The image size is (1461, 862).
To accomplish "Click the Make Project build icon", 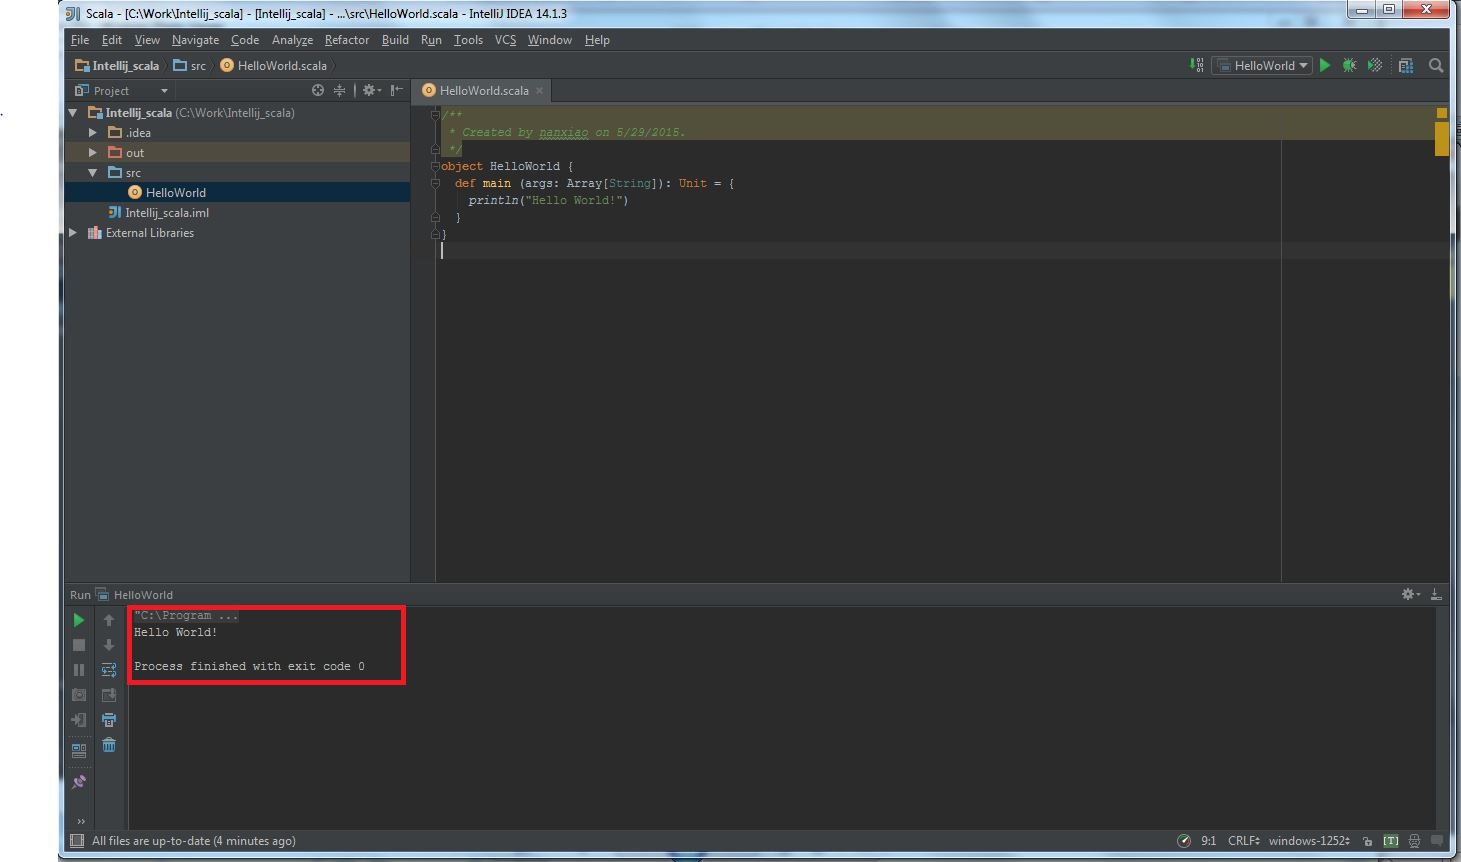I will click(x=1196, y=65).
